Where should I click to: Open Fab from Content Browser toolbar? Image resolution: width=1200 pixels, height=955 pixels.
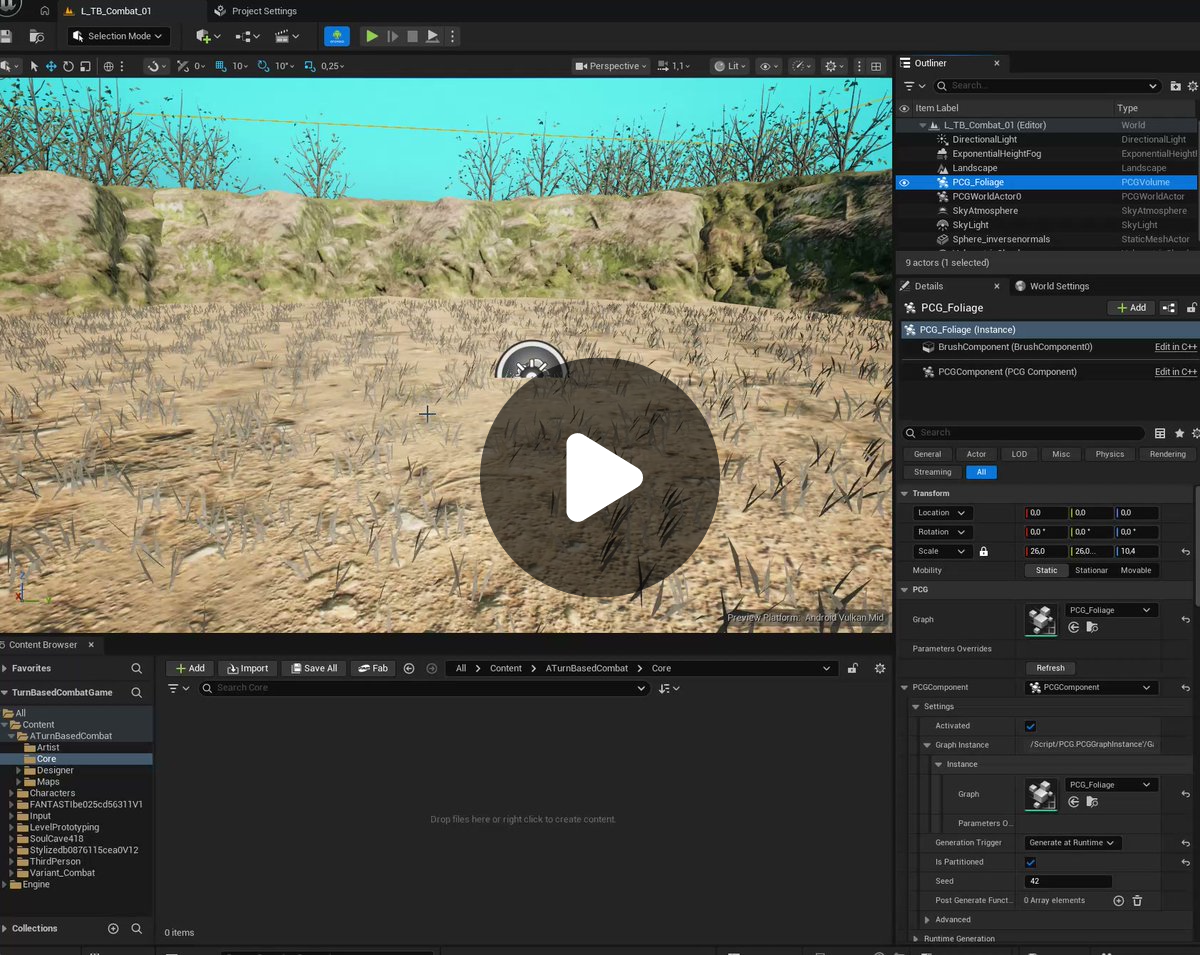pos(373,668)
